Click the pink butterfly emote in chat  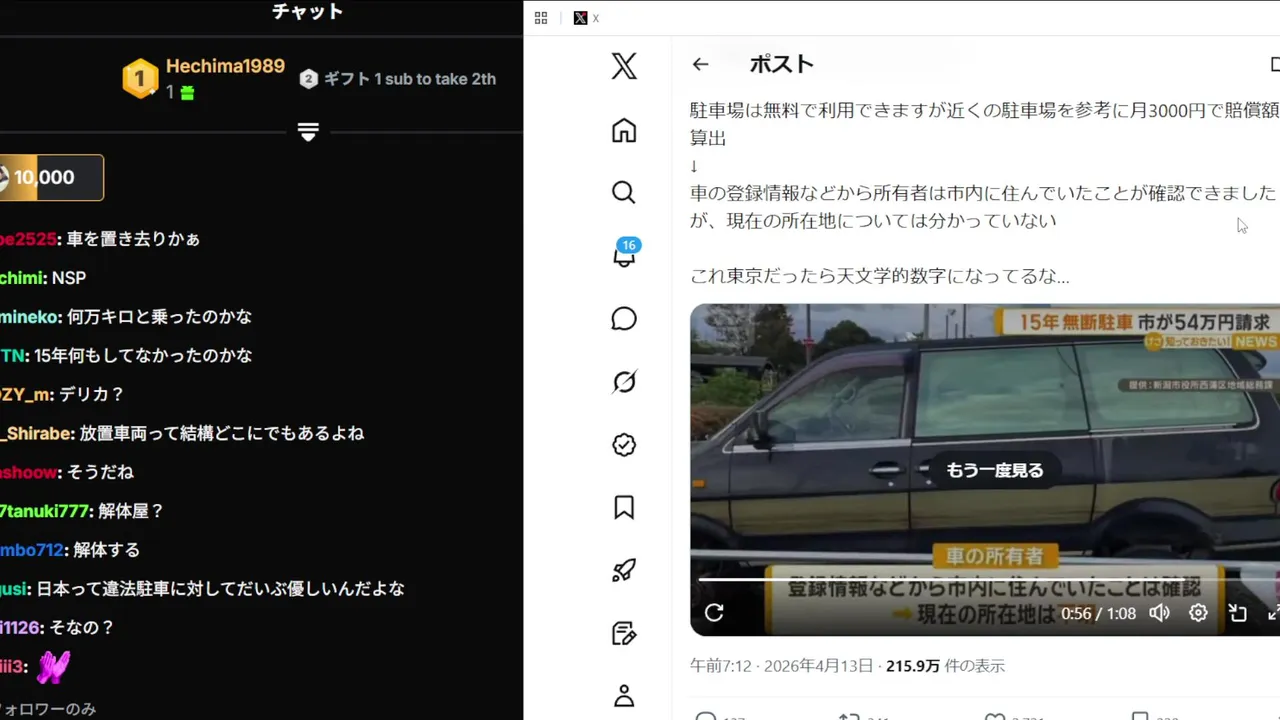(x=53, y=667)
